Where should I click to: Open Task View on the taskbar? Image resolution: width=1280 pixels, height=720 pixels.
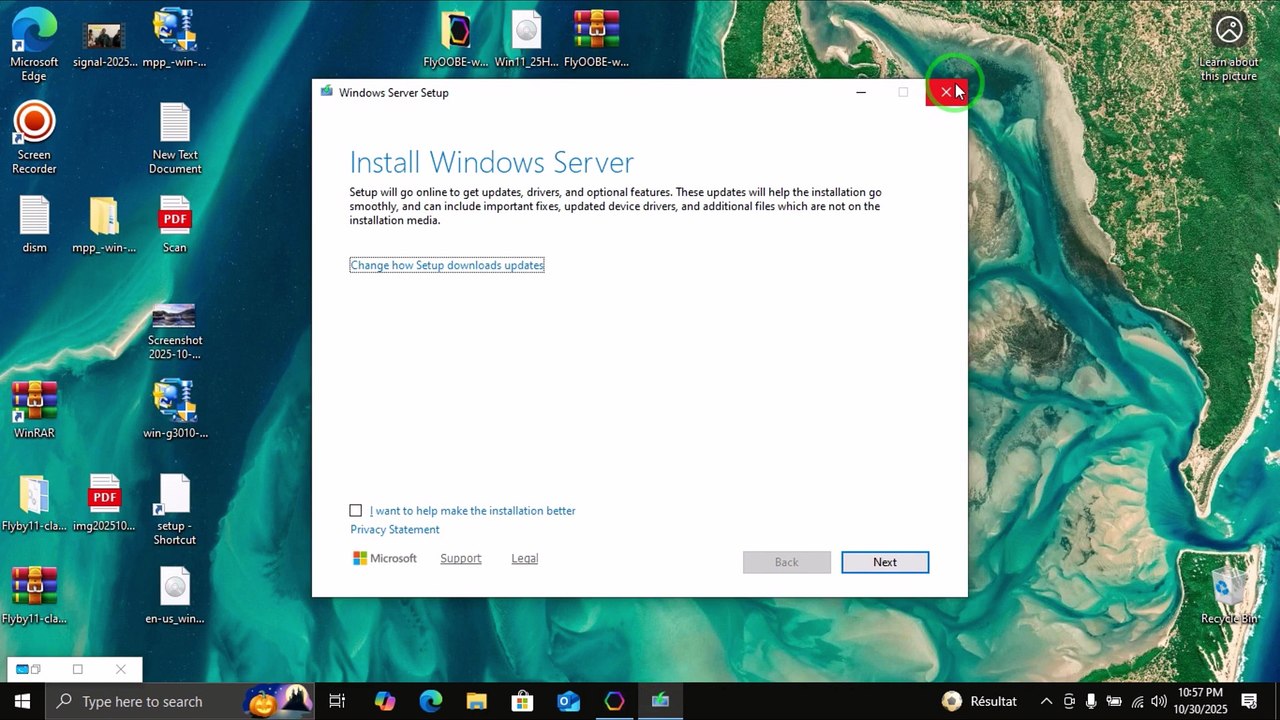(337, 701)
